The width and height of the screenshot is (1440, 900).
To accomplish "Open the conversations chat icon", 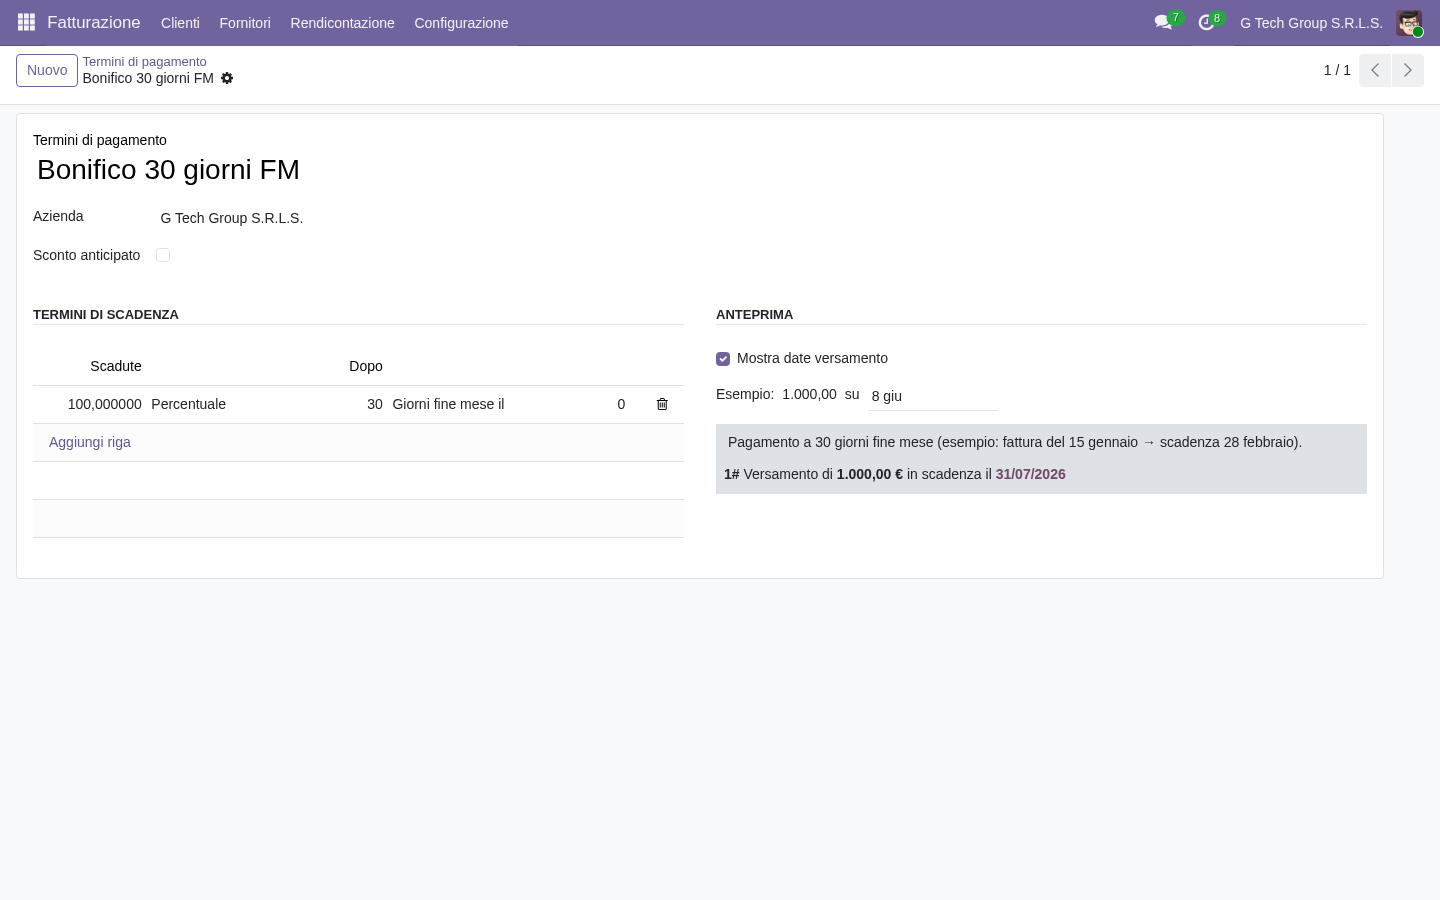I will pyautogui.click(x=1163, y=22).
